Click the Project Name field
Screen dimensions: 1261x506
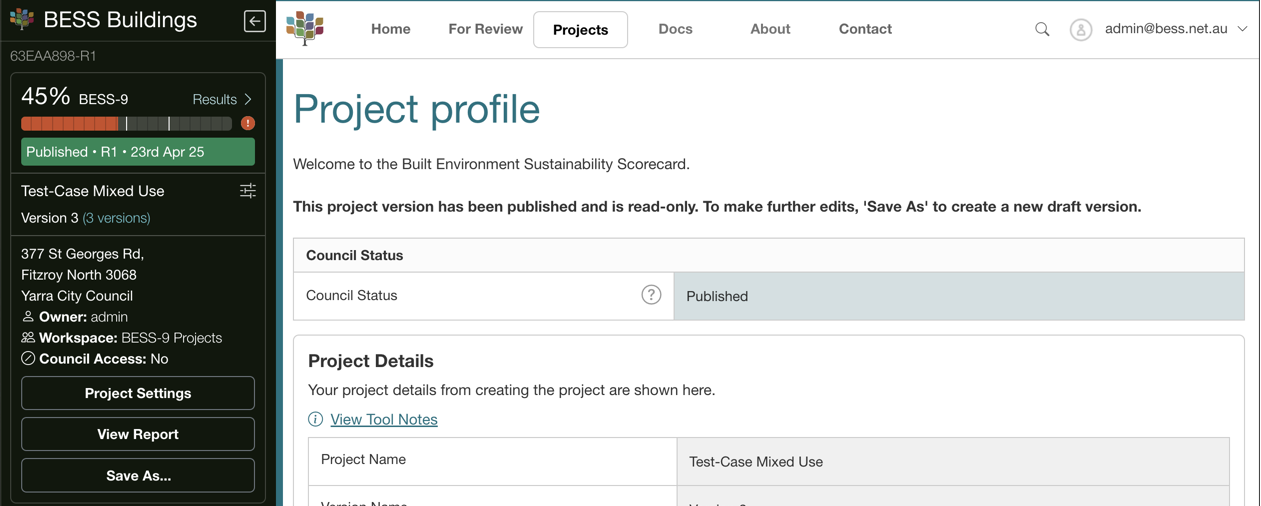(952, 462)
